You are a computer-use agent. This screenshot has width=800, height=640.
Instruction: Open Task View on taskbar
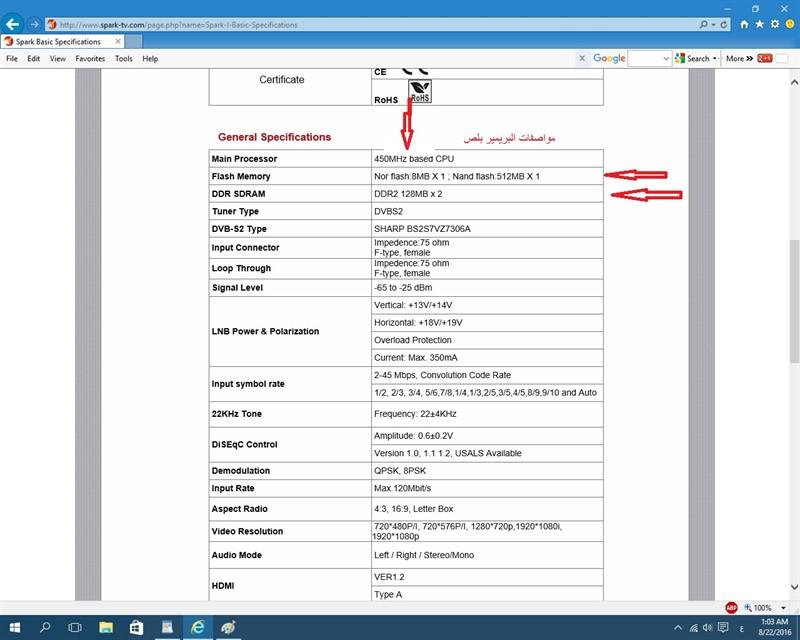[75, 627]
